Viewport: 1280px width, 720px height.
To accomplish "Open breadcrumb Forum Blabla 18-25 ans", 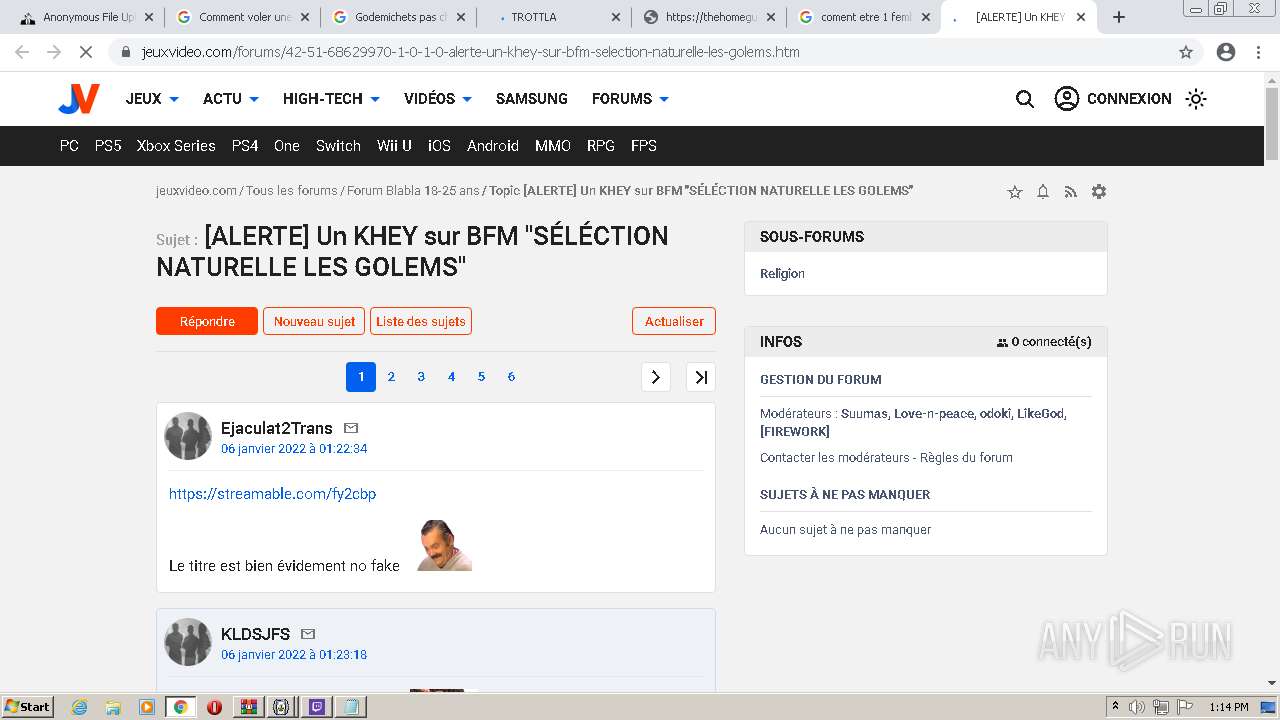I will click(413, 191).
